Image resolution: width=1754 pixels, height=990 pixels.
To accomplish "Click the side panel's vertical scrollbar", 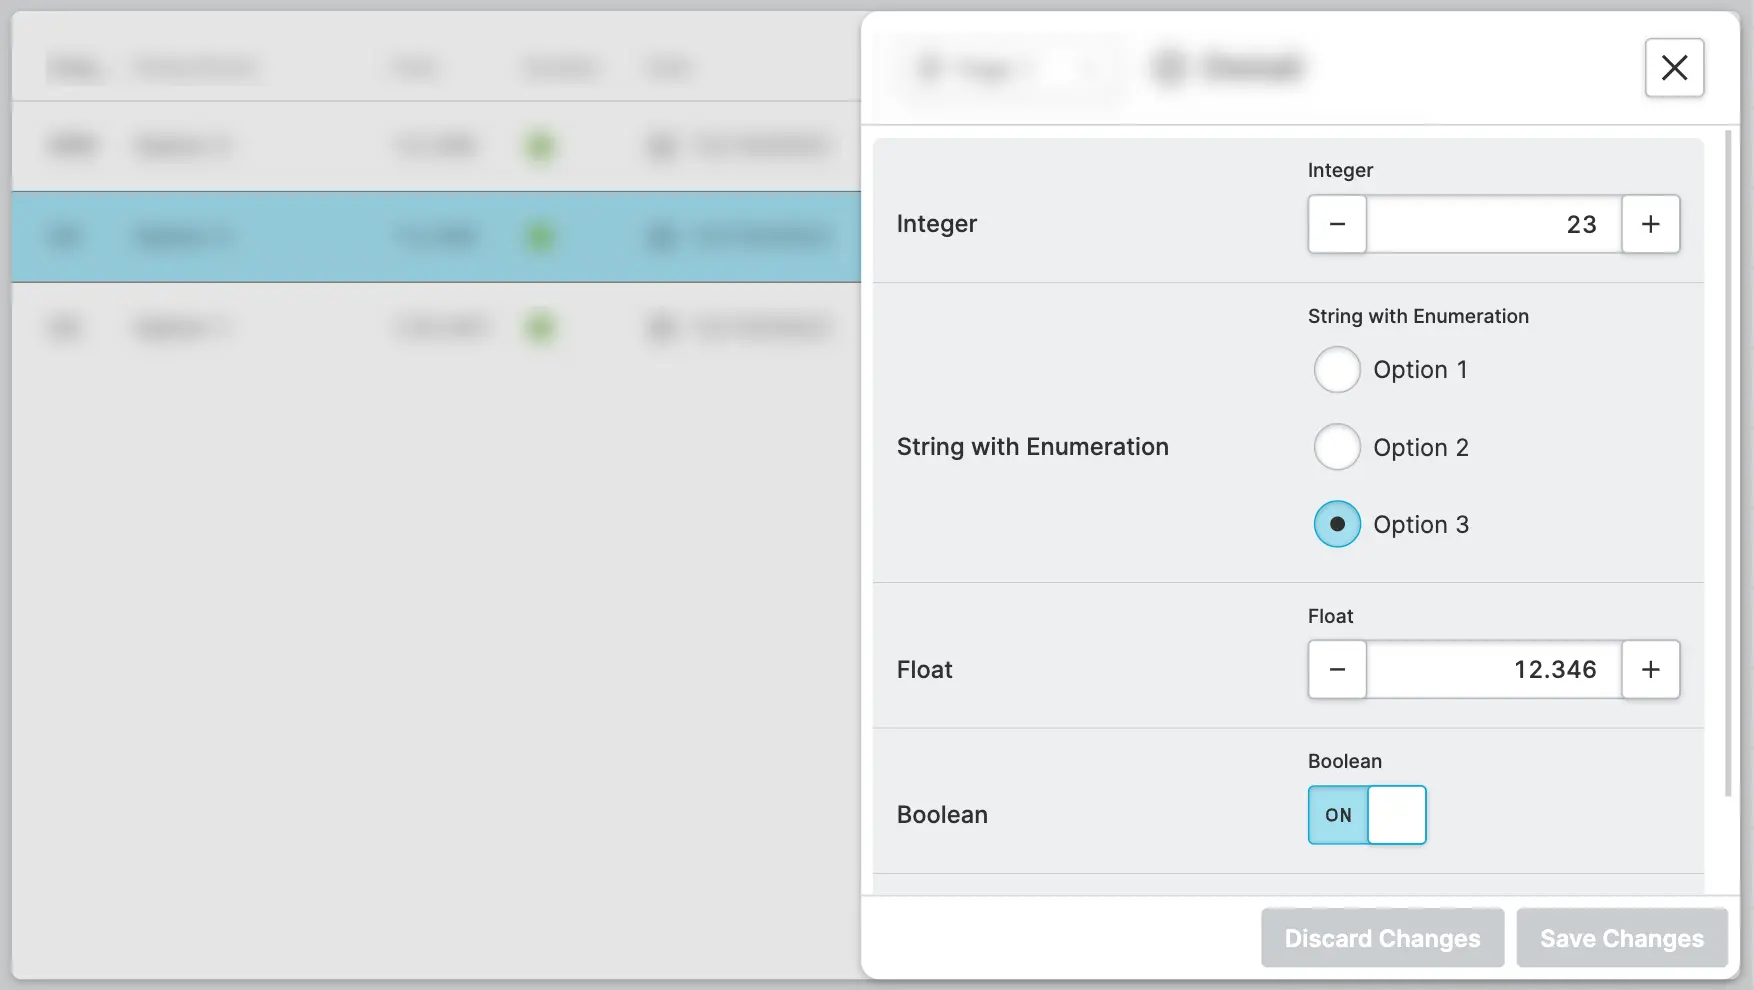I will coord(1728,460).
